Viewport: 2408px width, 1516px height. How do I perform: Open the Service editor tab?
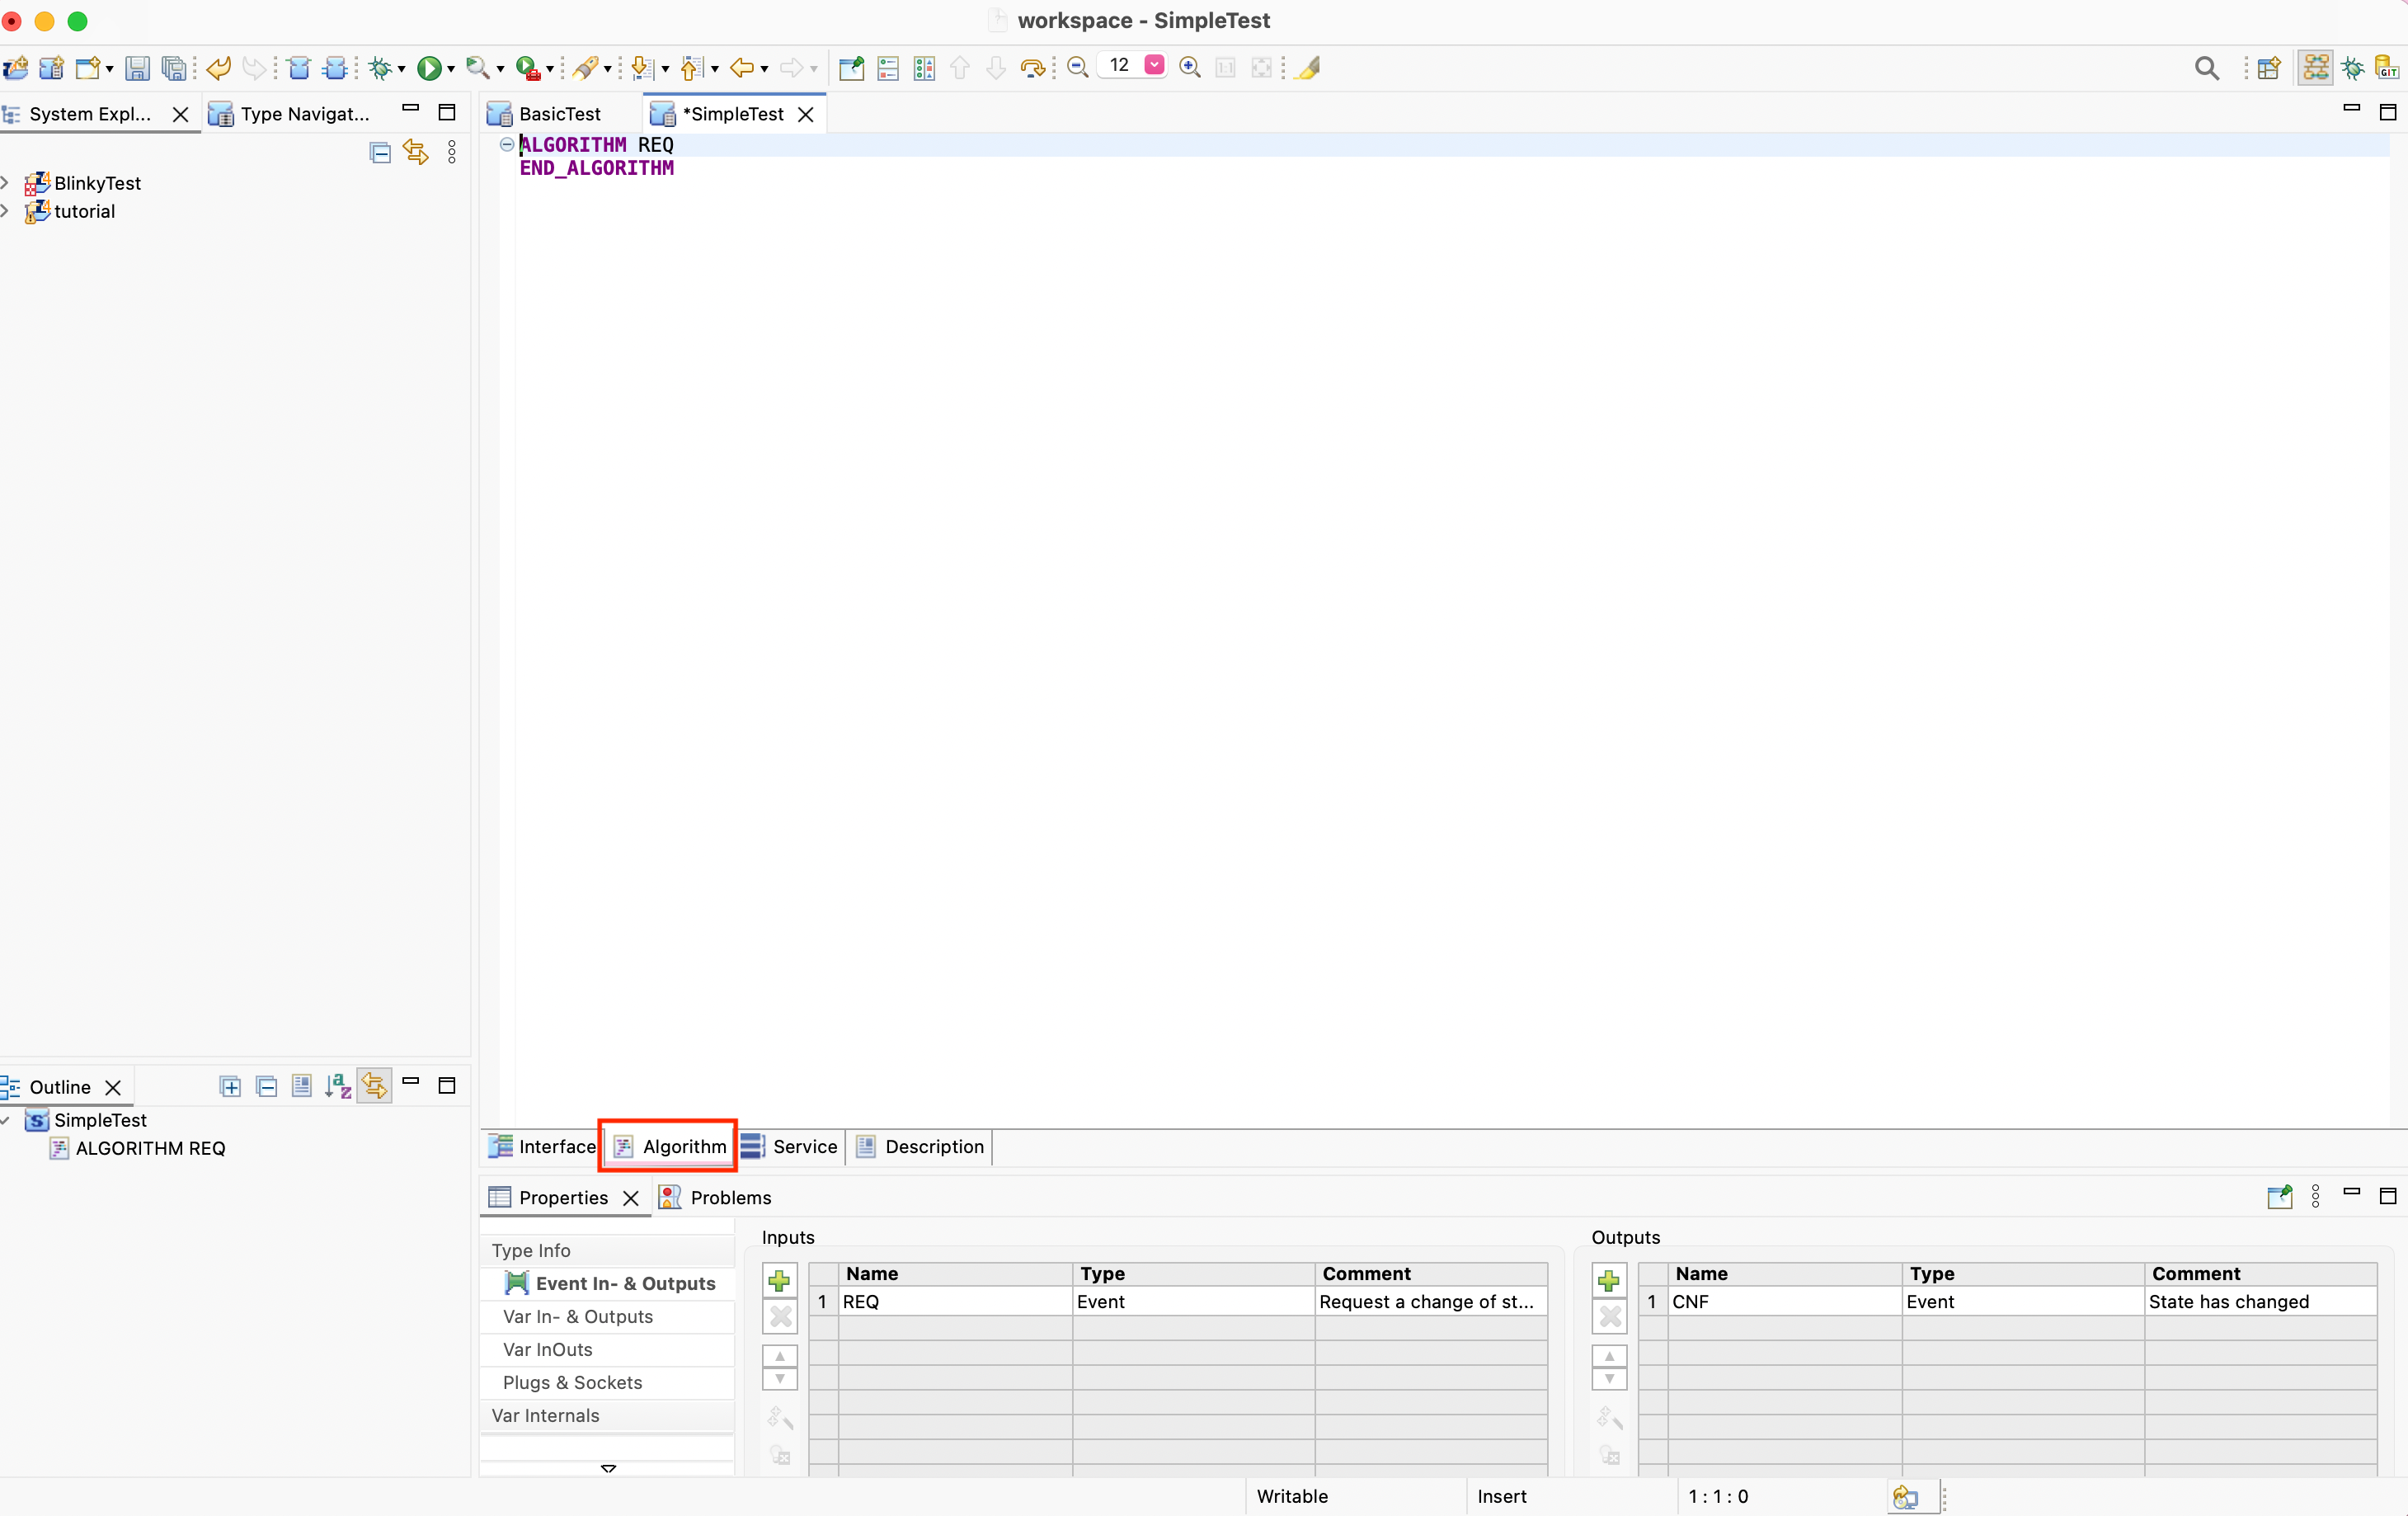(790, 1147)
